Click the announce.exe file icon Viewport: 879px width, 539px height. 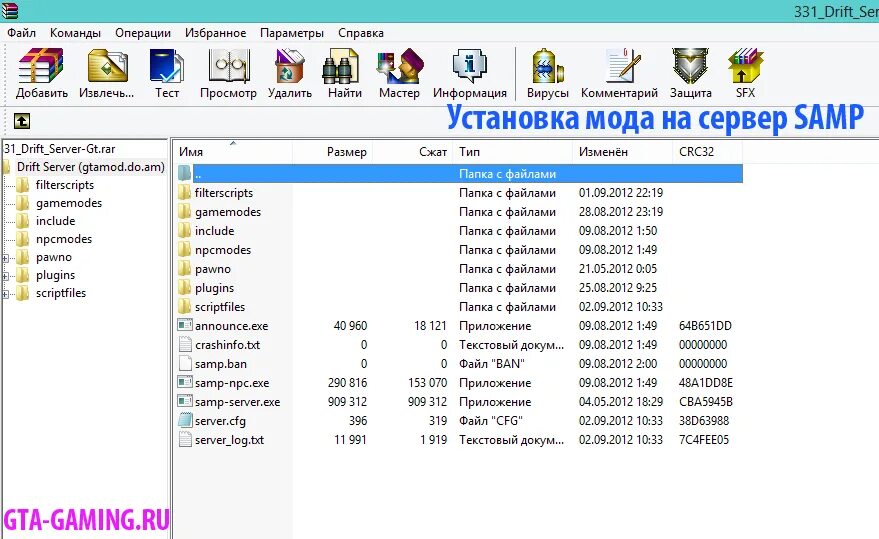pos(184,325)
